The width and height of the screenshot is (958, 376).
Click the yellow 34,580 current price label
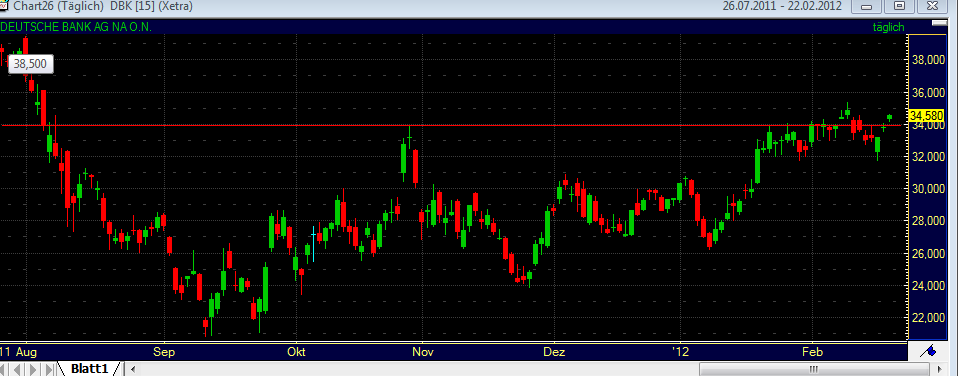[926, 116]
